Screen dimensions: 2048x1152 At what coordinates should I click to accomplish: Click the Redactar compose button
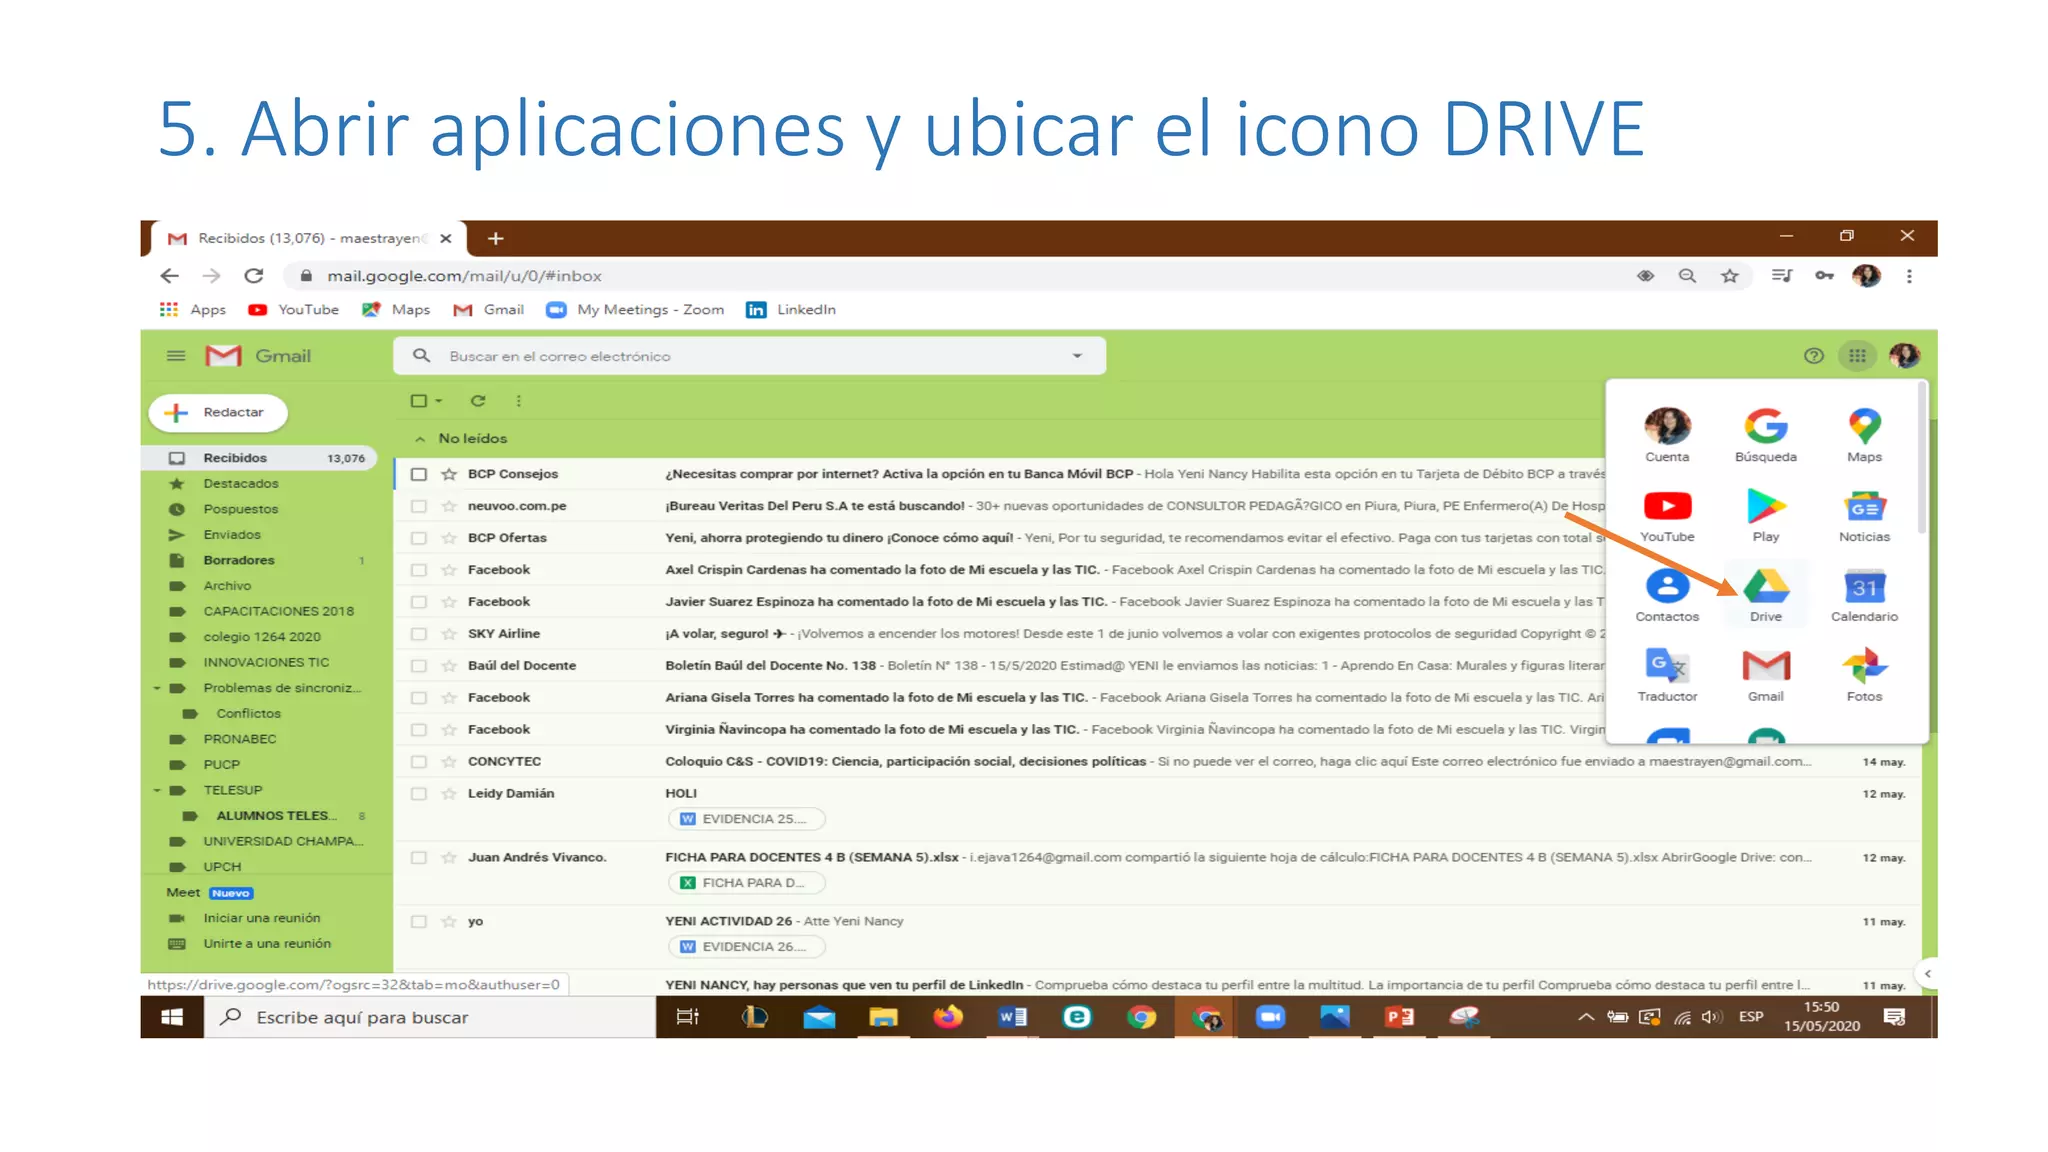pos(218,413)
